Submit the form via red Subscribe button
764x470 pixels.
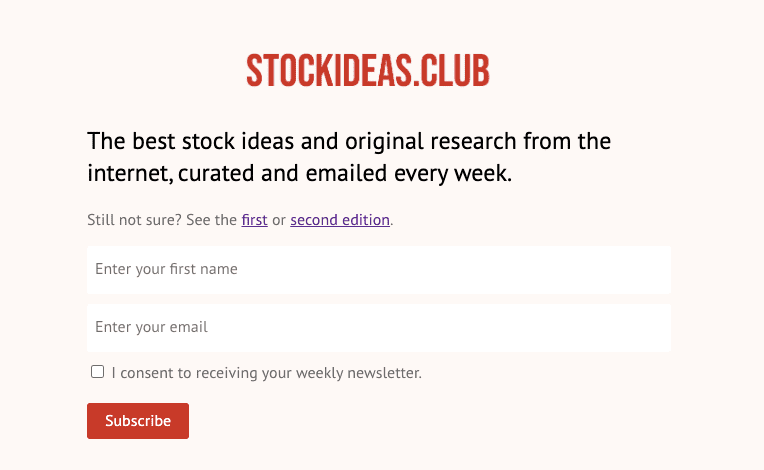click(138, 421)
